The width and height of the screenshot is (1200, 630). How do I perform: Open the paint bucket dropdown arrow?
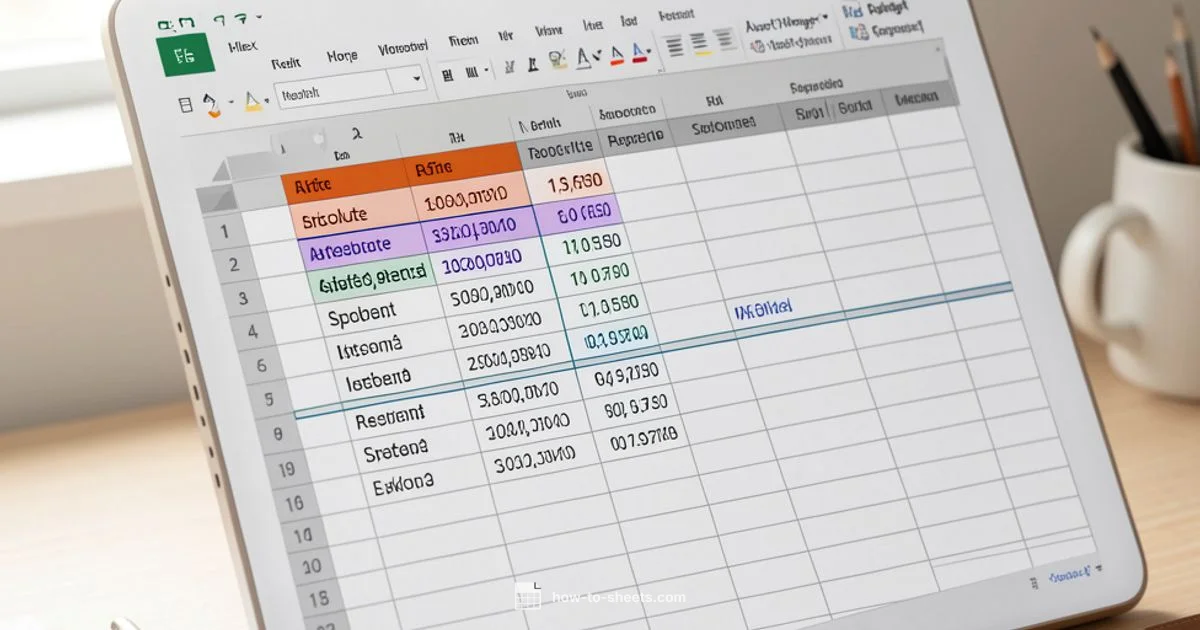click(x=229, y=103)
